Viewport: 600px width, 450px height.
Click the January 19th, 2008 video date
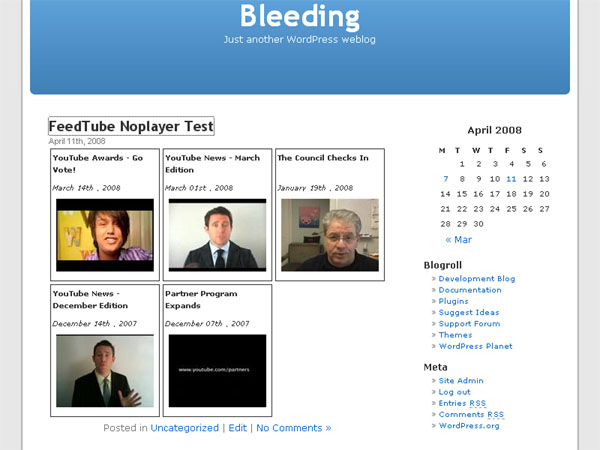pos(315,188)
